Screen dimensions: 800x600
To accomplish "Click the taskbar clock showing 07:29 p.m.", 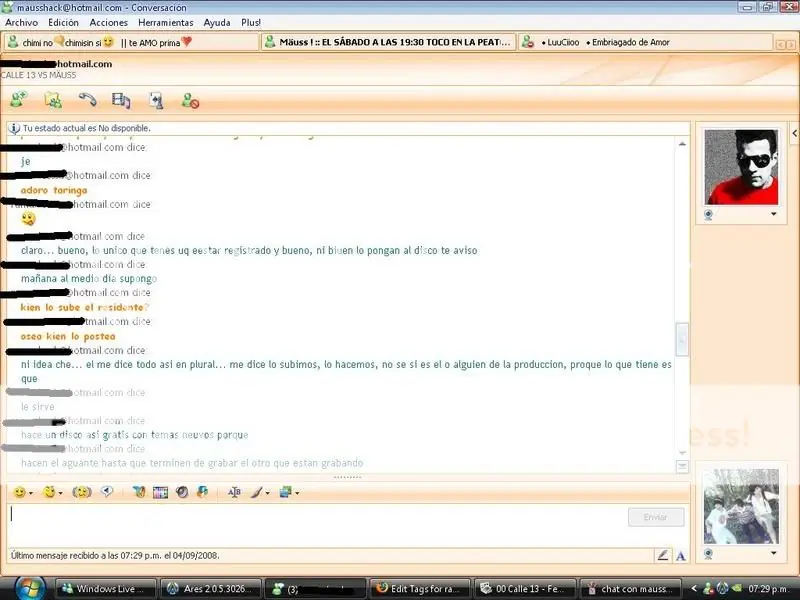I will (x=768, y=589).
